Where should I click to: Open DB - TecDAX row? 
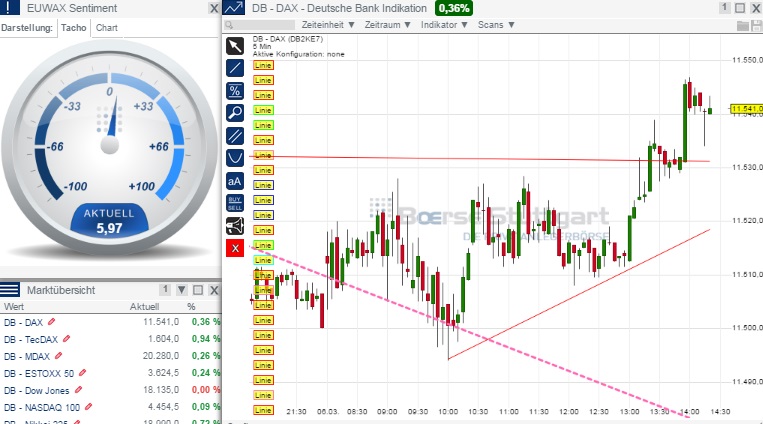click(x=110, y=339)
